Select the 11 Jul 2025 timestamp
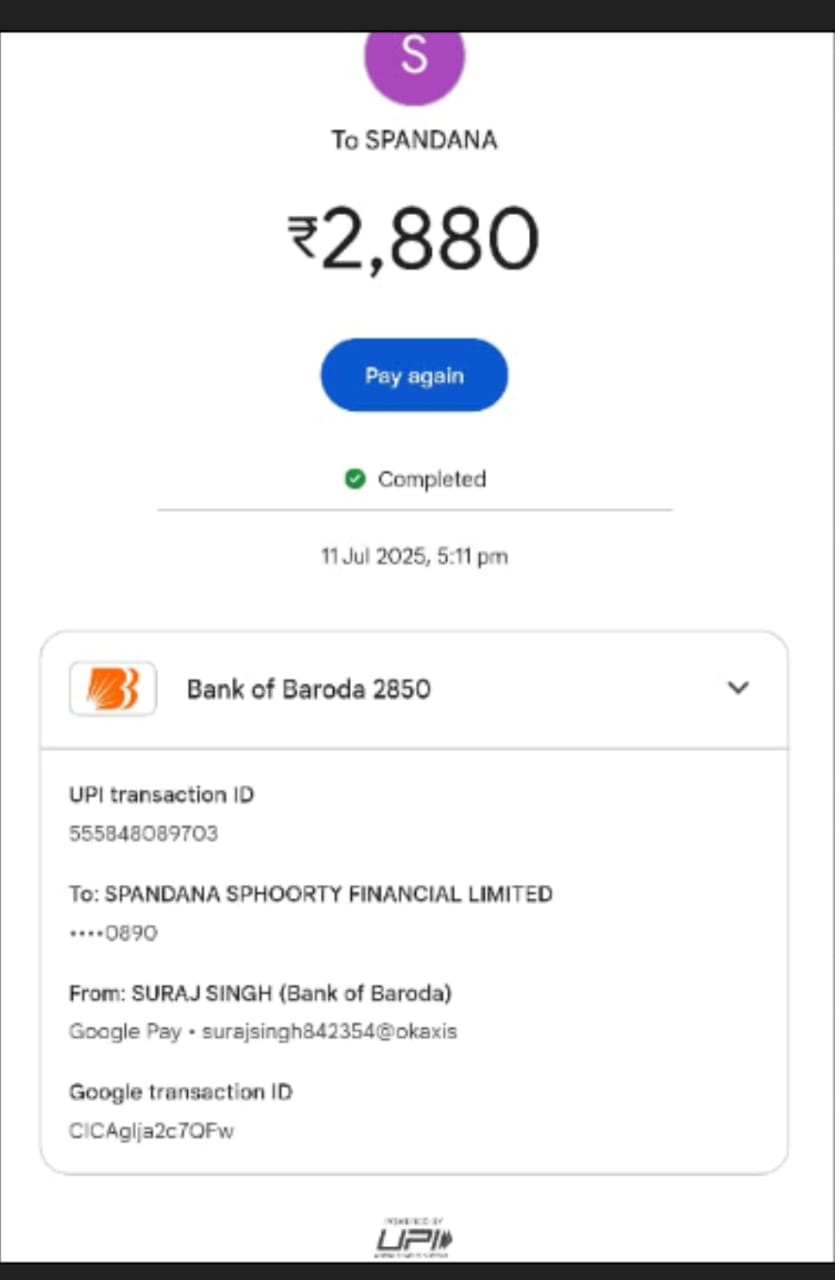 [414, 556]
